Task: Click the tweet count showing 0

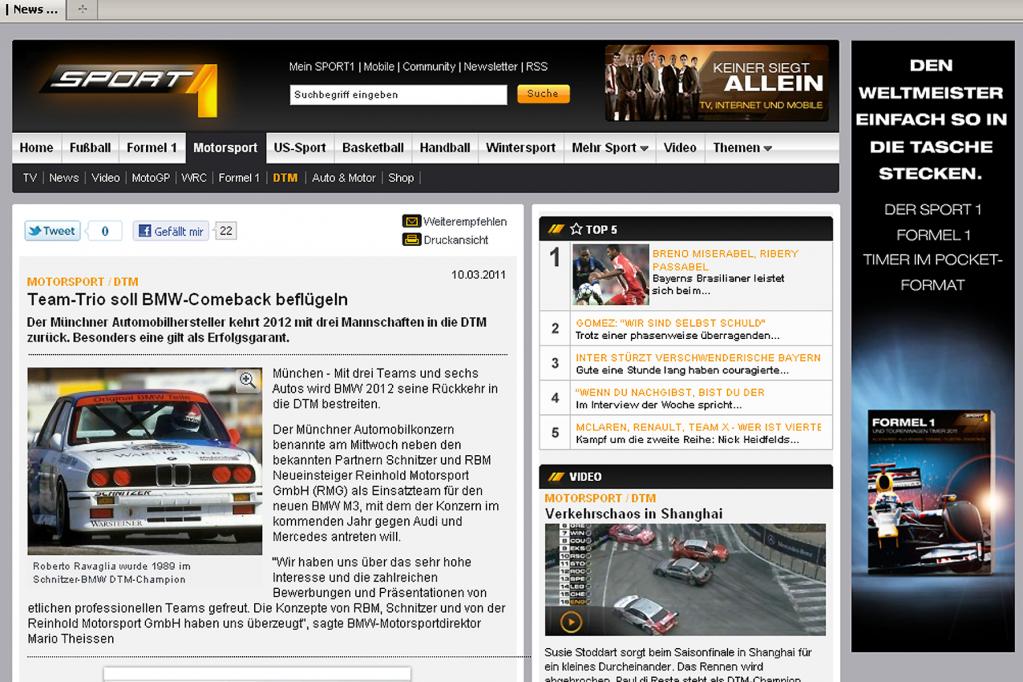Action: tap(104, 230)
